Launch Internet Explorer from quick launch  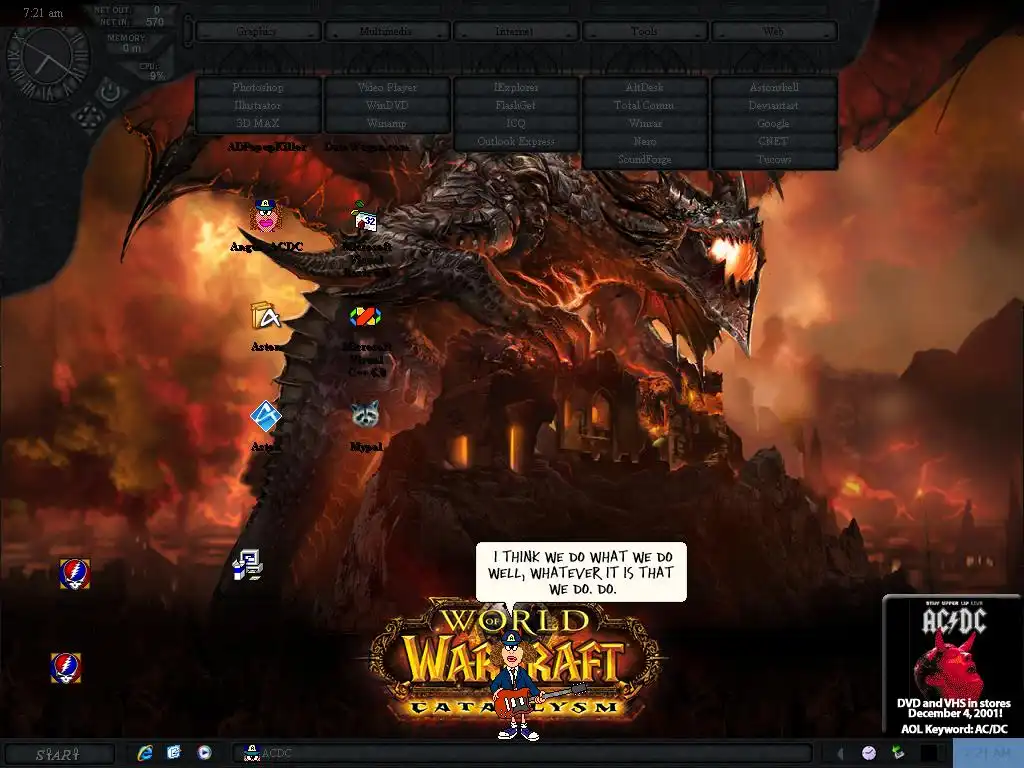(145, 753)
